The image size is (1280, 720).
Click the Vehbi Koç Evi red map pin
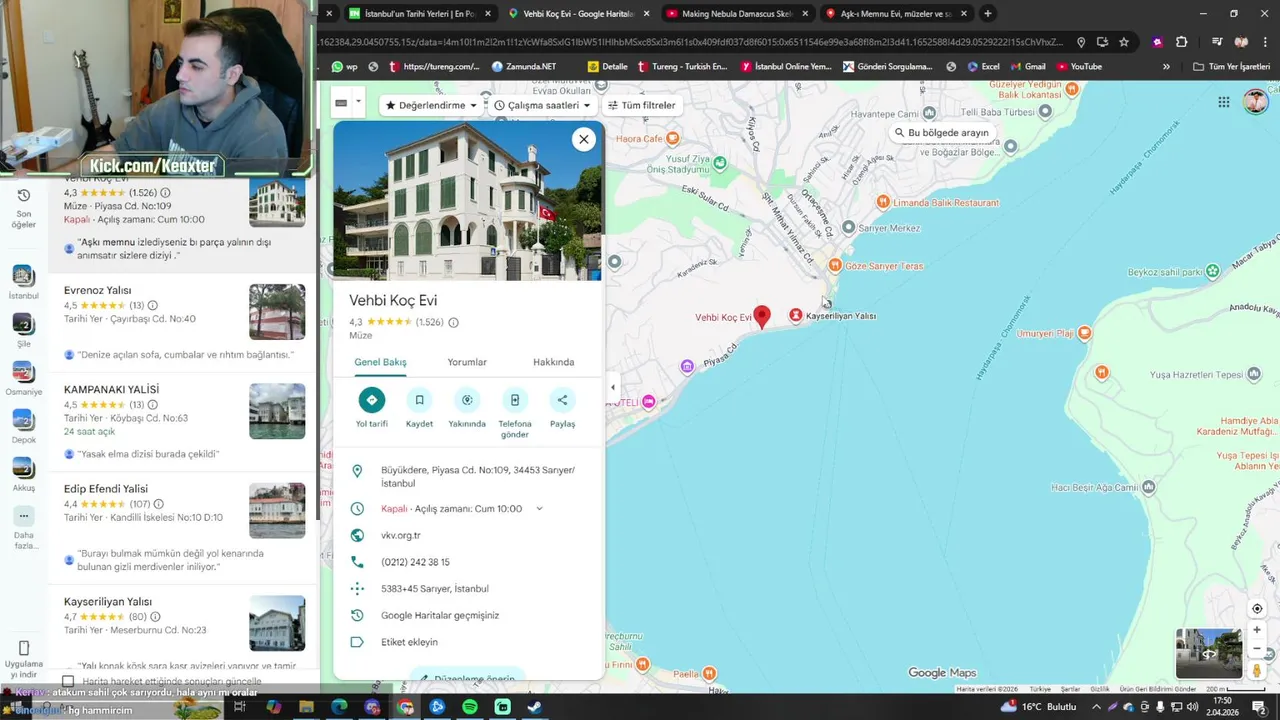click(x=762, y=317)
